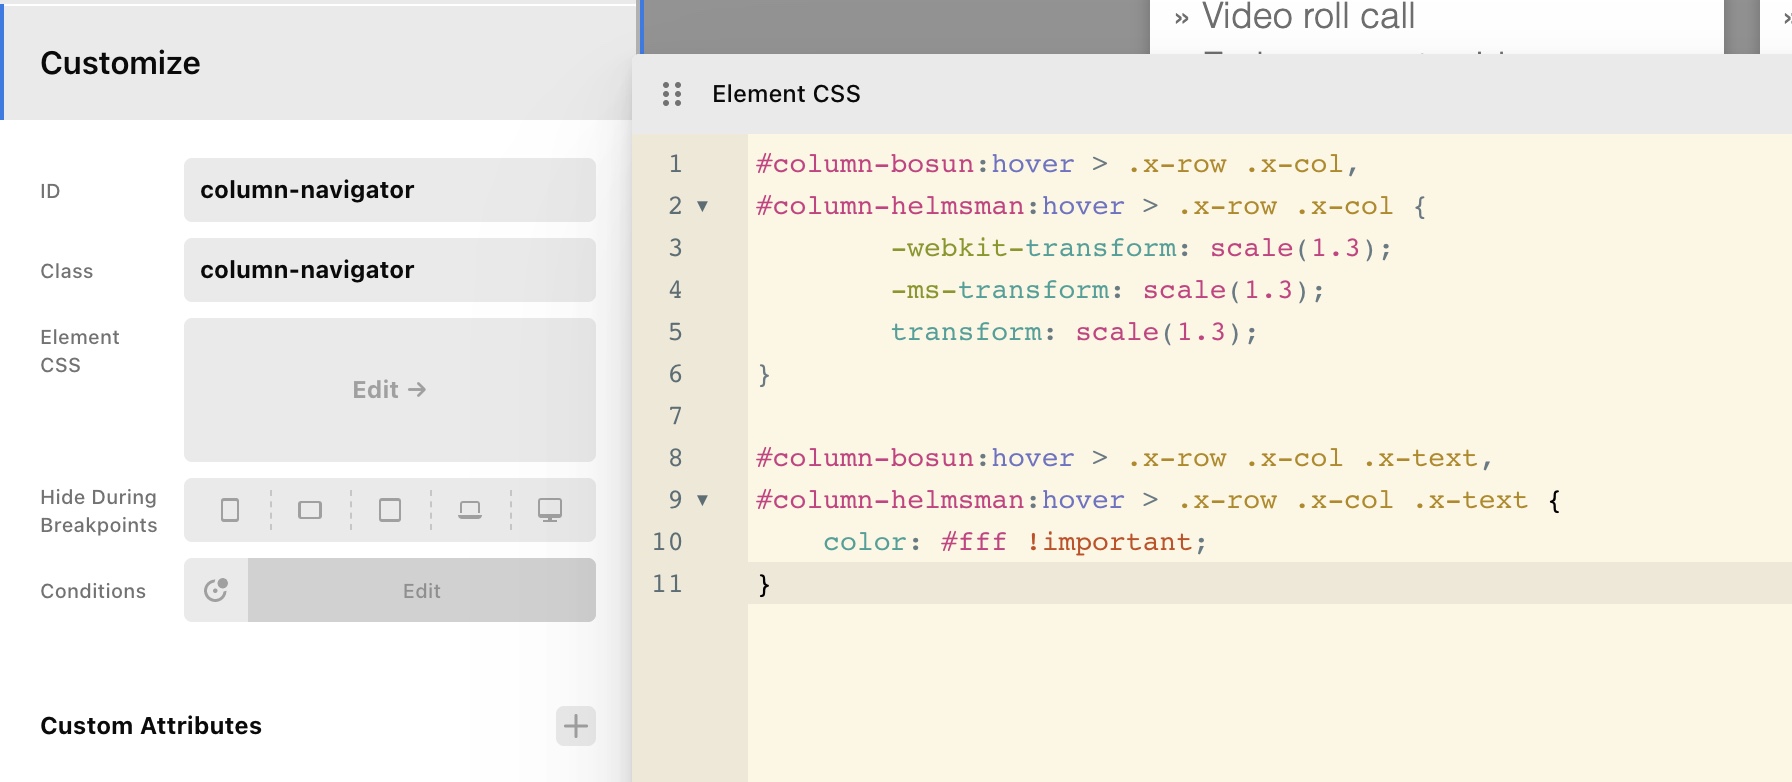Click the Conditions Edit button
Image resolution: width=1792 pixels, height=782 pixels.
click(421, 591)
